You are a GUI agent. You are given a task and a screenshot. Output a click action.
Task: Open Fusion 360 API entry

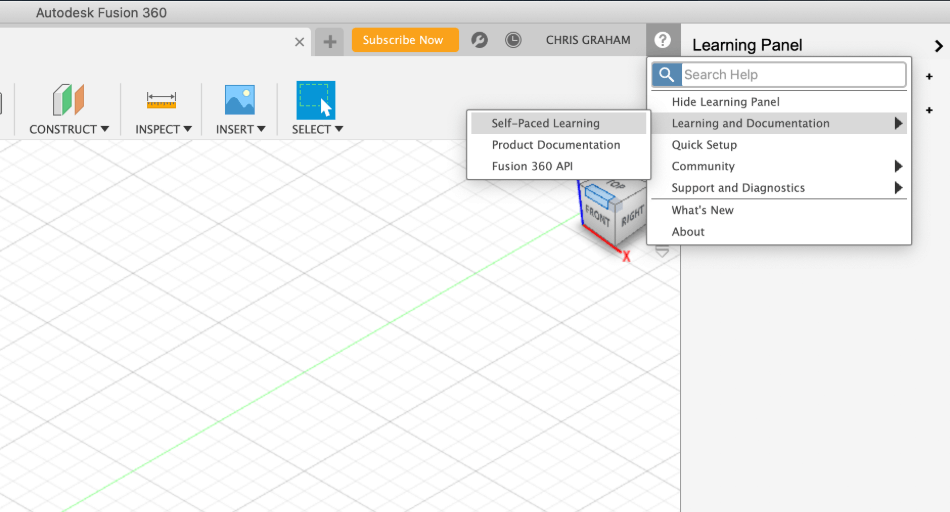[559, 166]
